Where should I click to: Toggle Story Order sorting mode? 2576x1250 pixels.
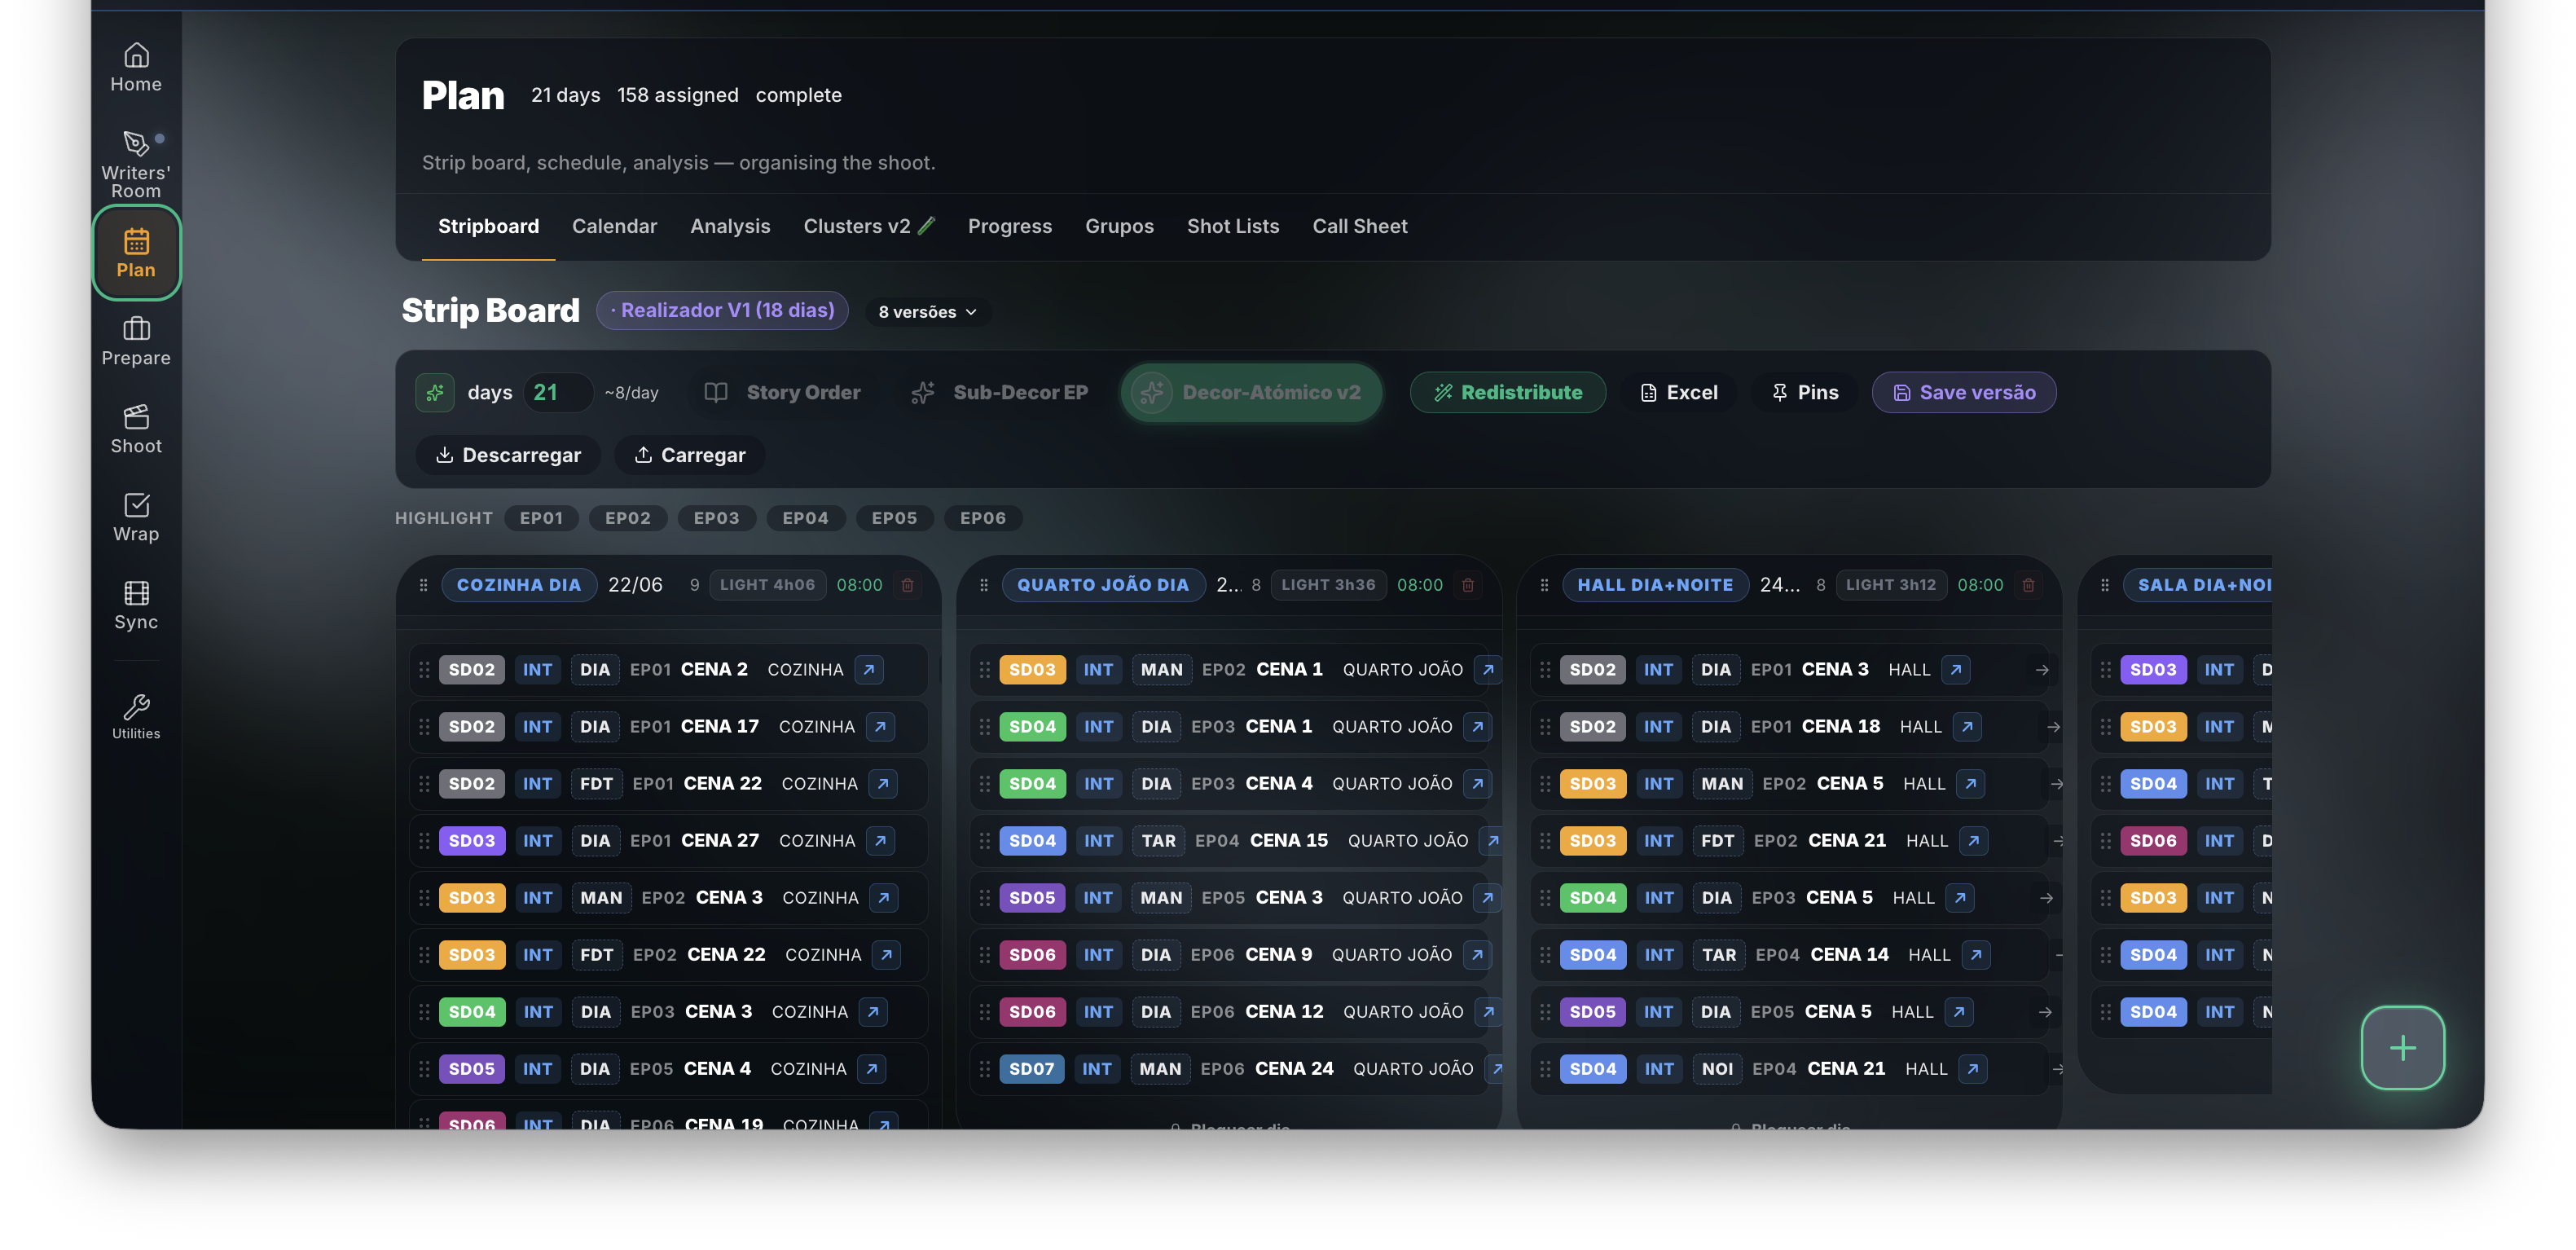(785, 393)
